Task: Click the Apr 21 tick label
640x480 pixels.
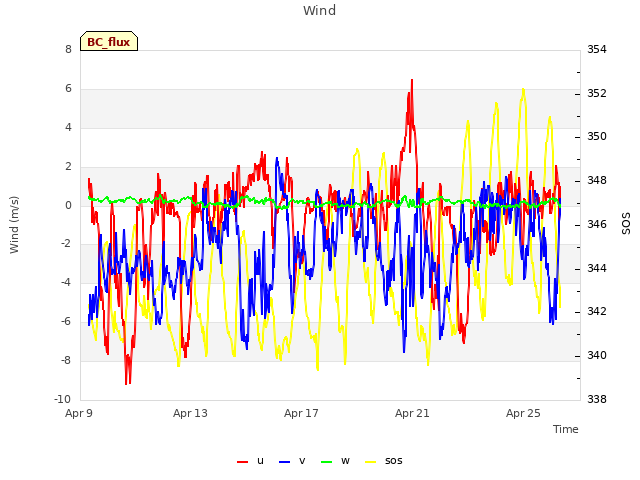Action: click(x=412, y=413)
